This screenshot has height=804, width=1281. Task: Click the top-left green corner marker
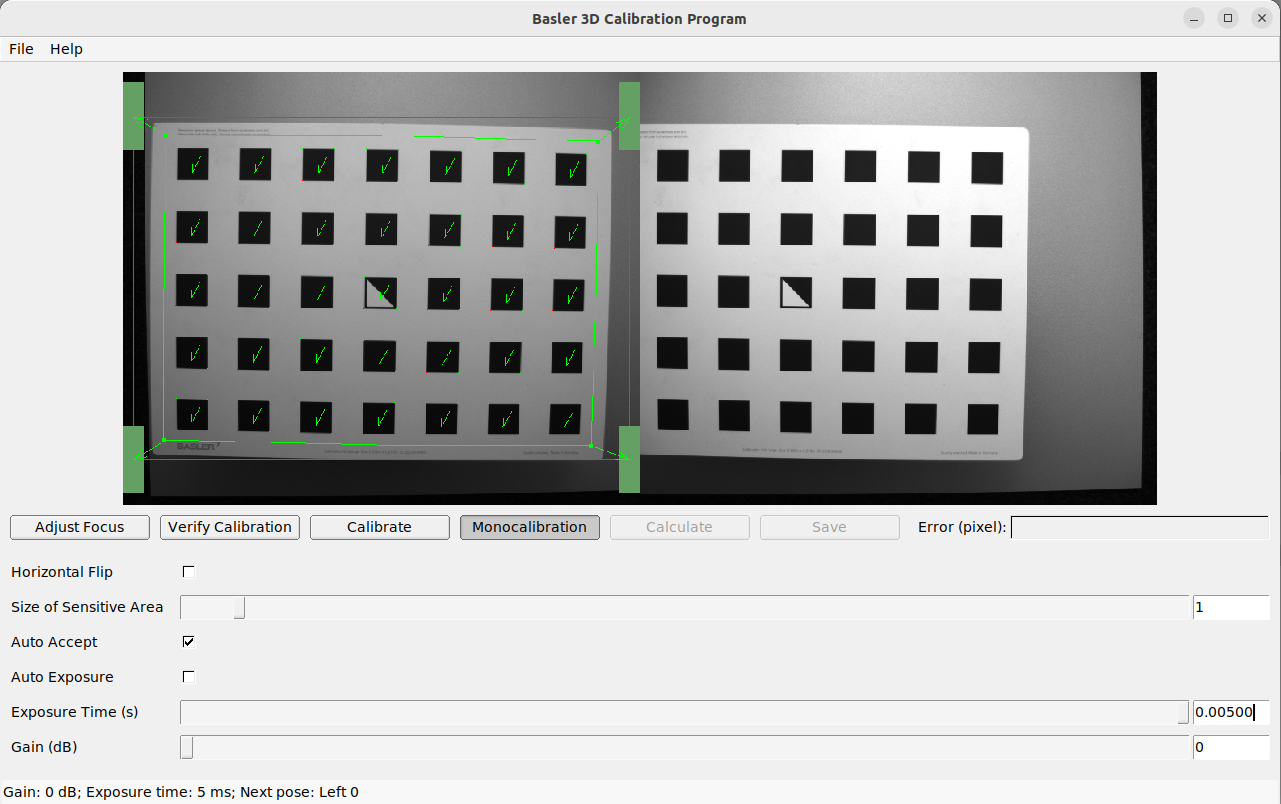pos(134,116)
